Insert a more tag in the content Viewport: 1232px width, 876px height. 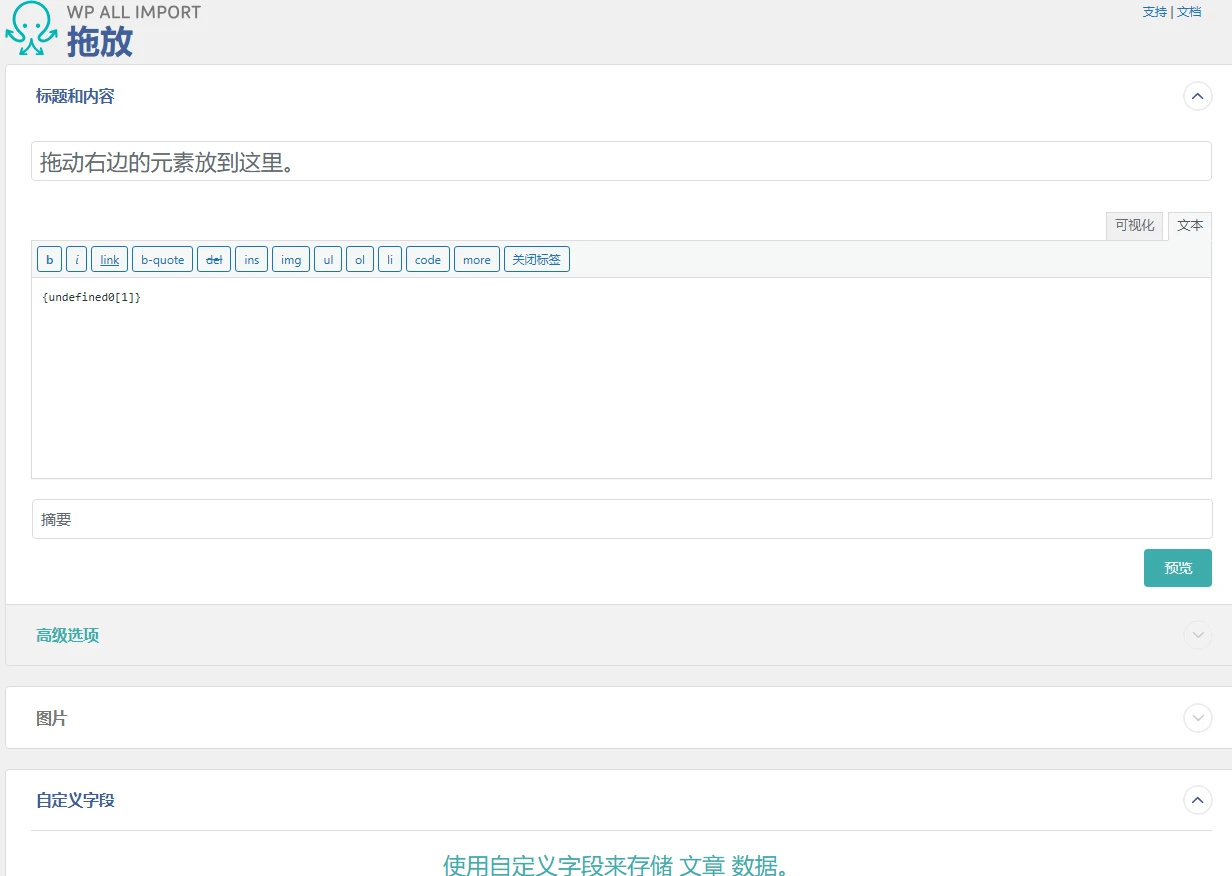476,259
